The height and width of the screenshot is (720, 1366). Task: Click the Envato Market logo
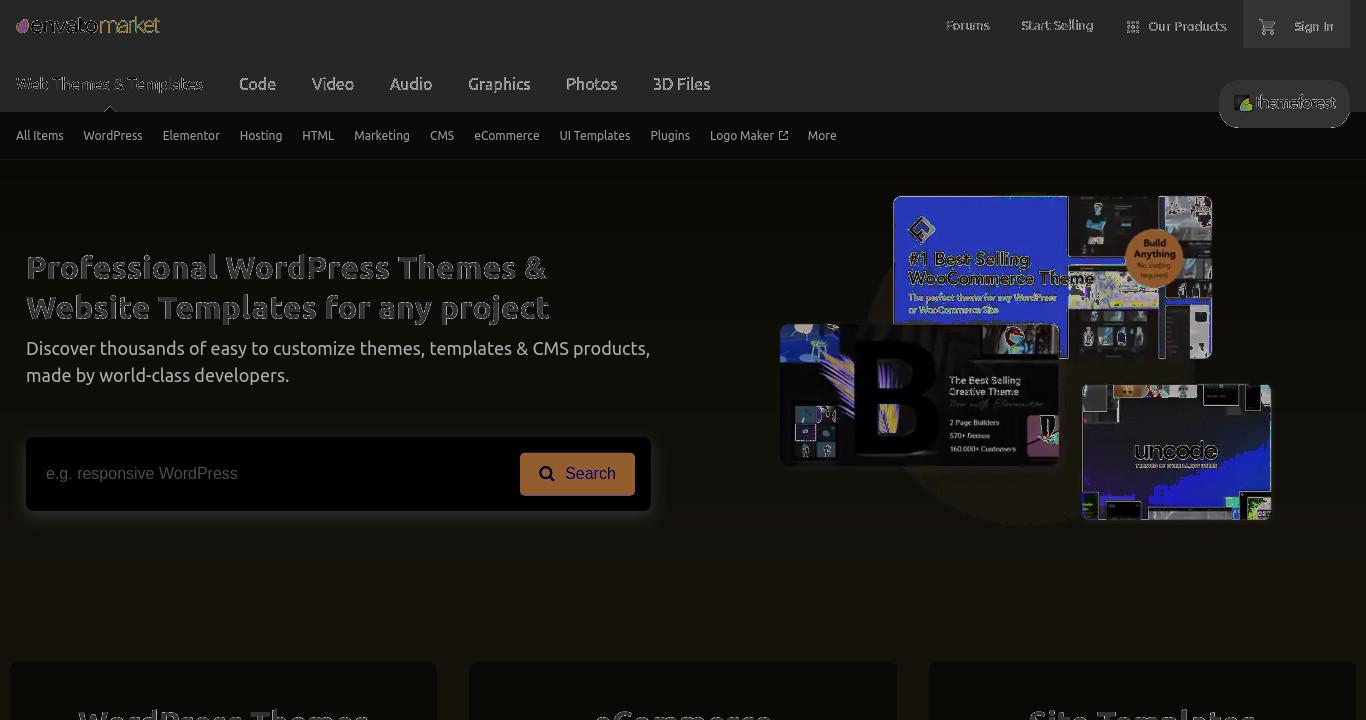click(x=88, y=25)
